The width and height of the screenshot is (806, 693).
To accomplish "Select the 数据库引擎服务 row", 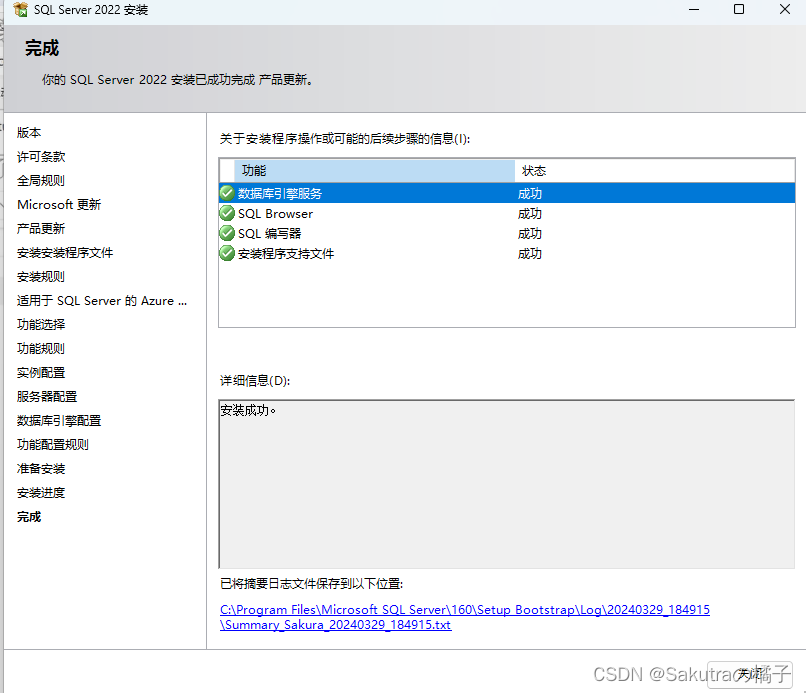I will tap(507, 193).
